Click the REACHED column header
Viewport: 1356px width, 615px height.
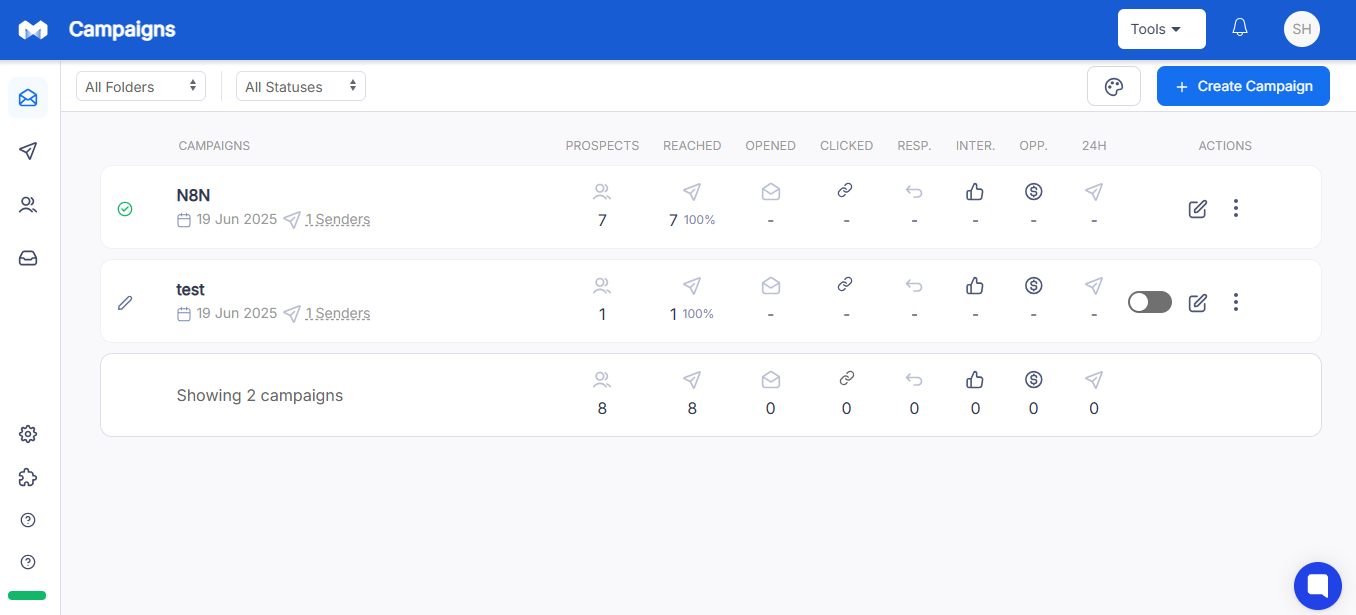pos(692,146)
